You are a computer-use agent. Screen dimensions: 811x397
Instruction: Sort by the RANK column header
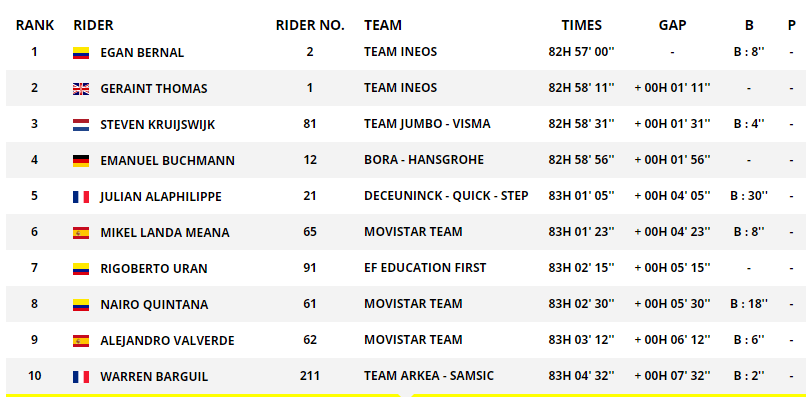point(35,25)
